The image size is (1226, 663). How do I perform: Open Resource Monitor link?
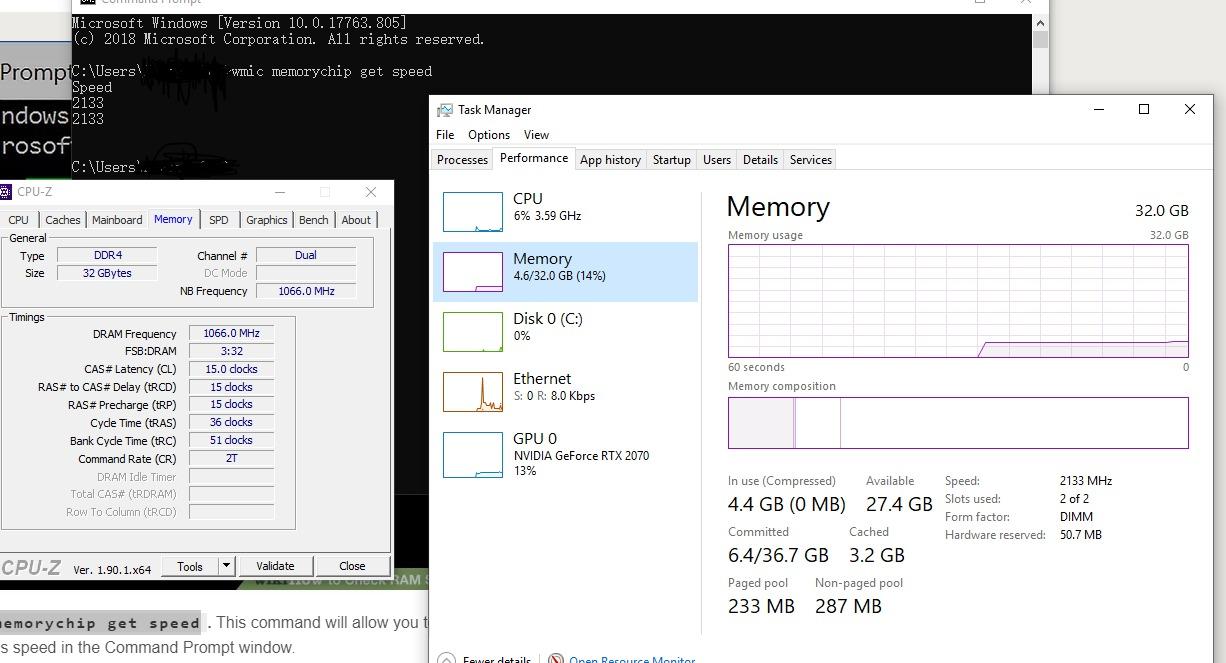(632, 659)
